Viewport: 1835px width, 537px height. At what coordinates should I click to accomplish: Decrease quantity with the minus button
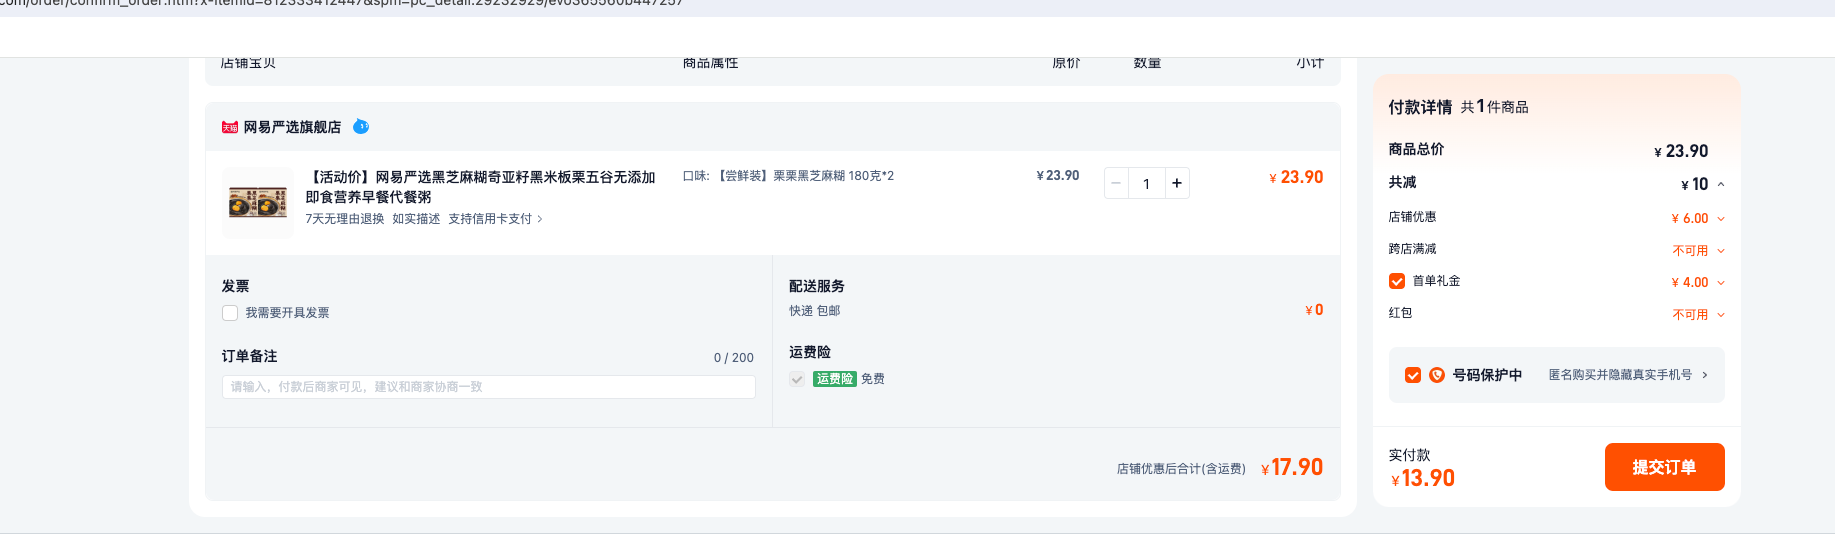click(x=1117, y=183)
